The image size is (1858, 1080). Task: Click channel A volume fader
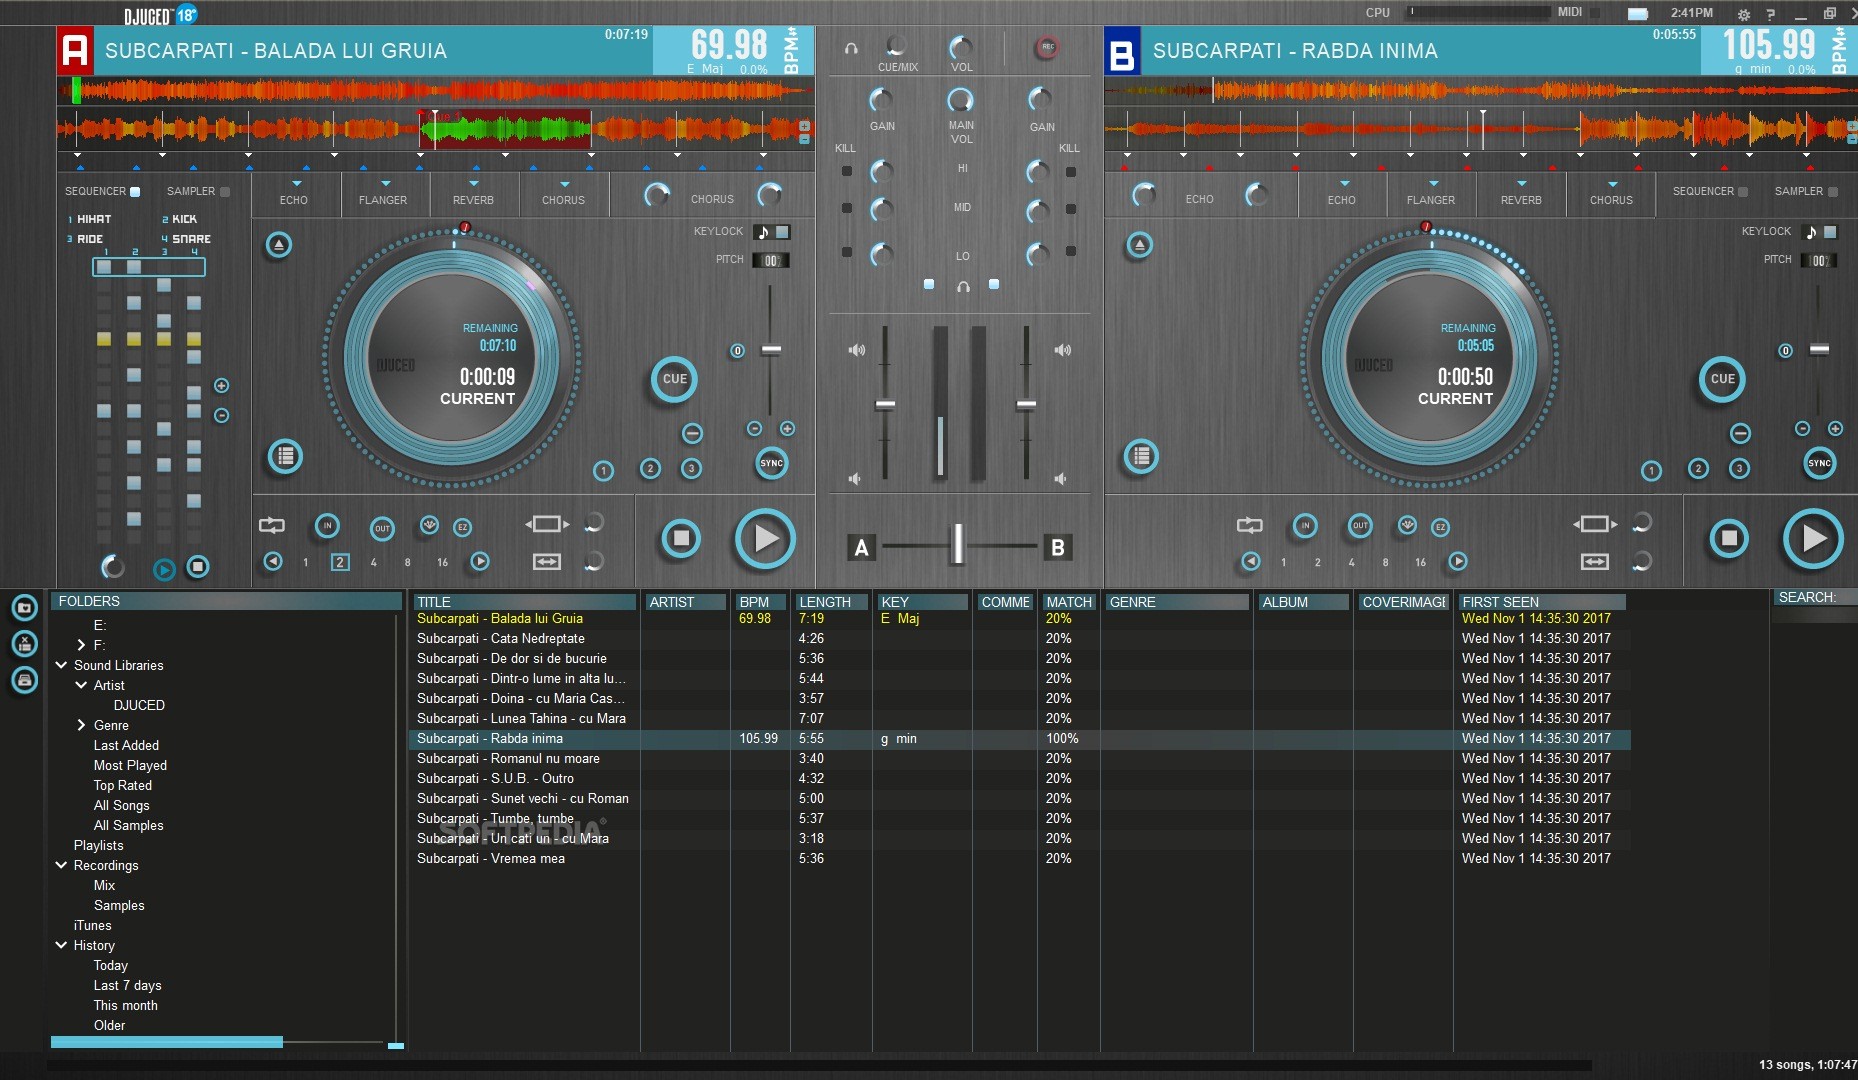(885, 405)
